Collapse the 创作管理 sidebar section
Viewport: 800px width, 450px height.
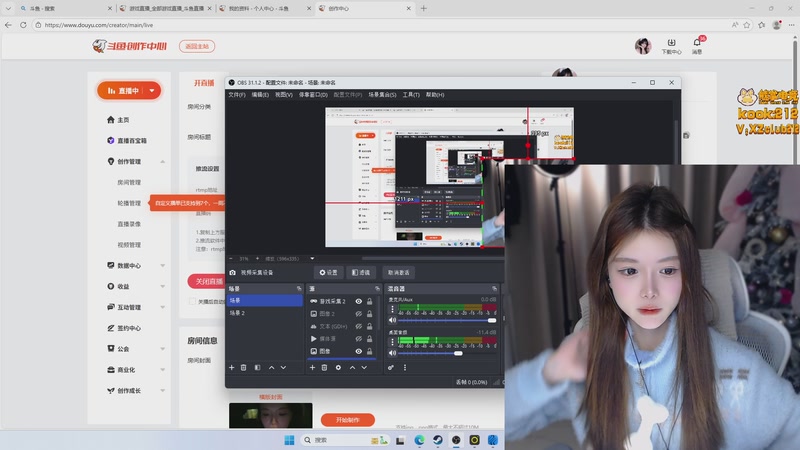point(162,161)
